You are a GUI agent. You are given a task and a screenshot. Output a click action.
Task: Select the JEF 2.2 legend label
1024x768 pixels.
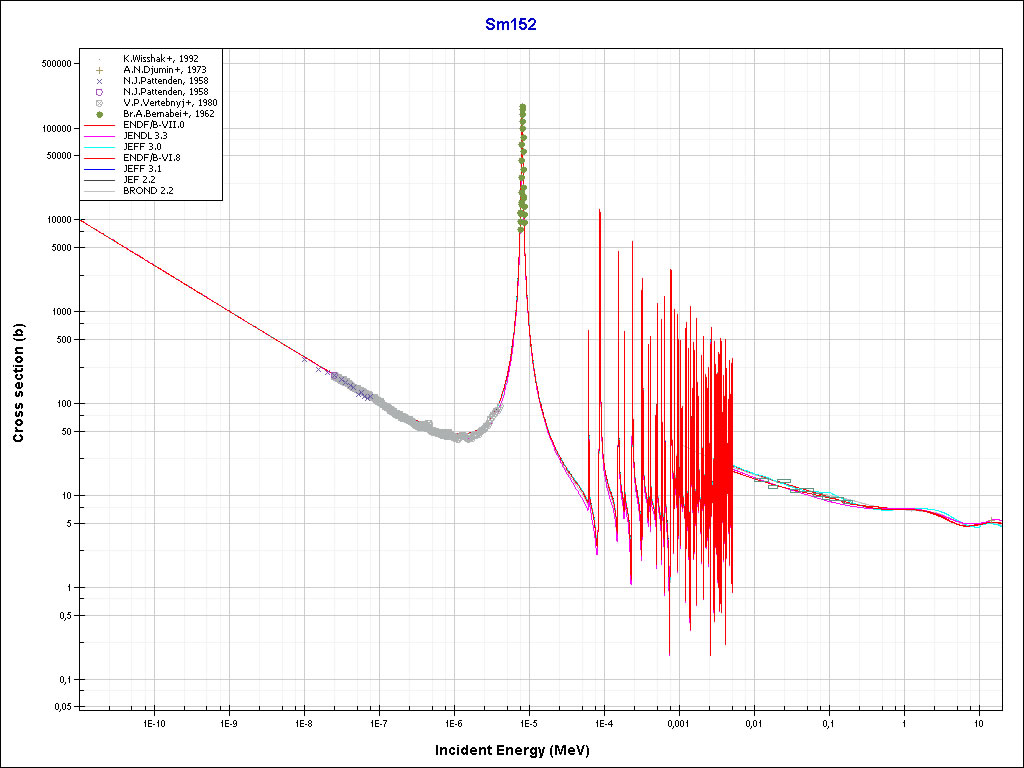click(140, 180)
